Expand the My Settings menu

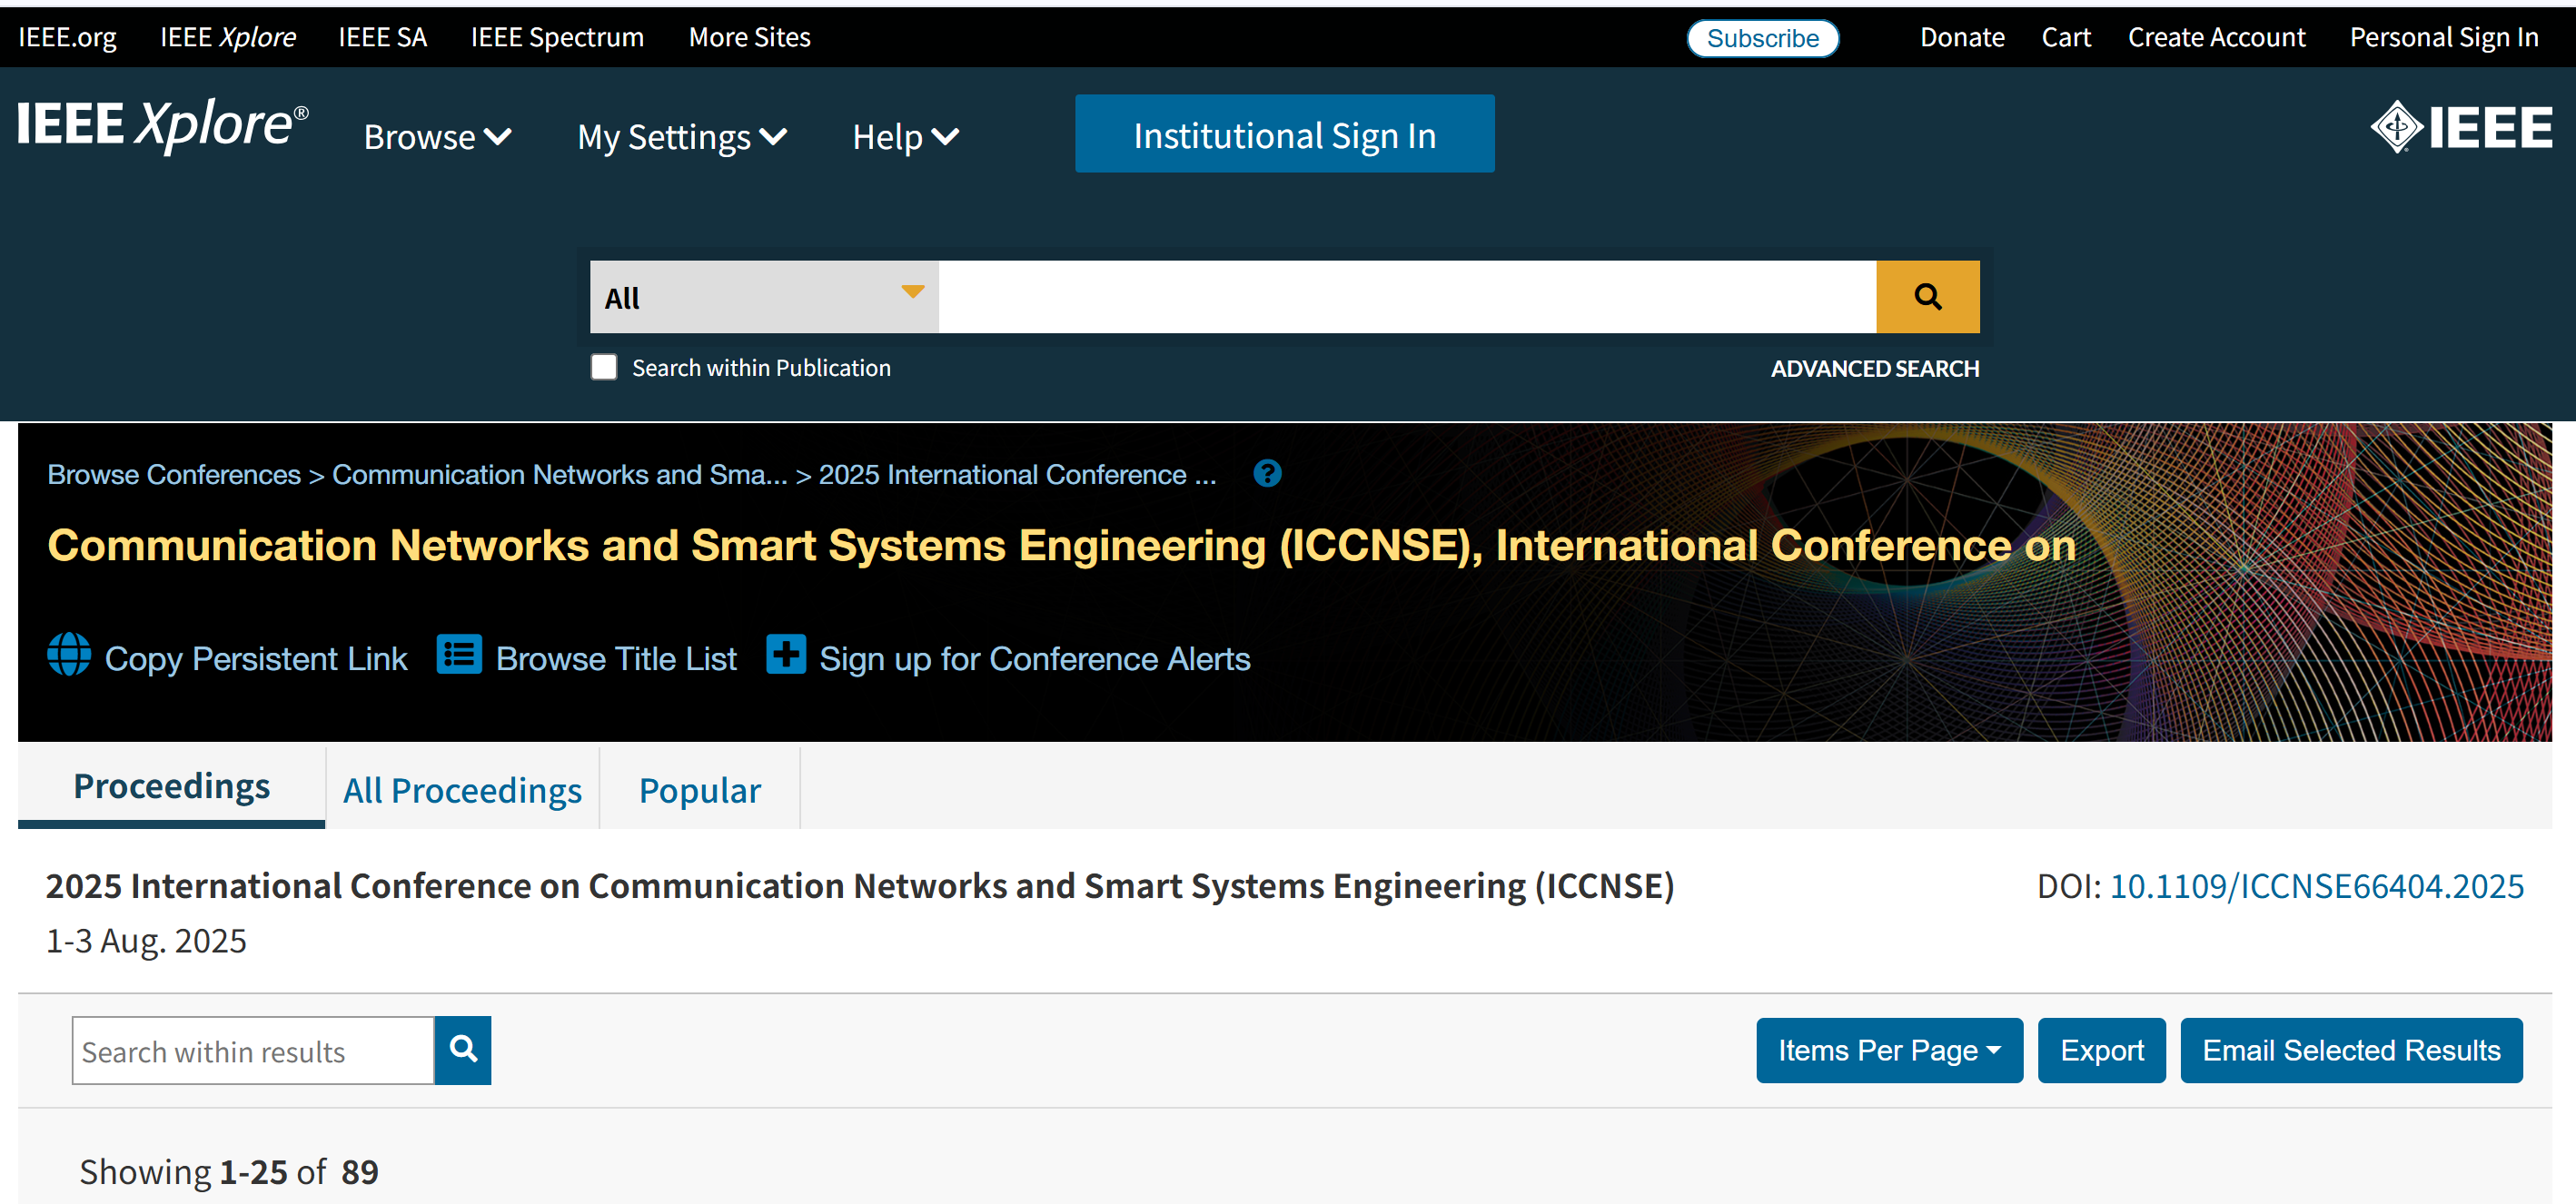point(681,137)
